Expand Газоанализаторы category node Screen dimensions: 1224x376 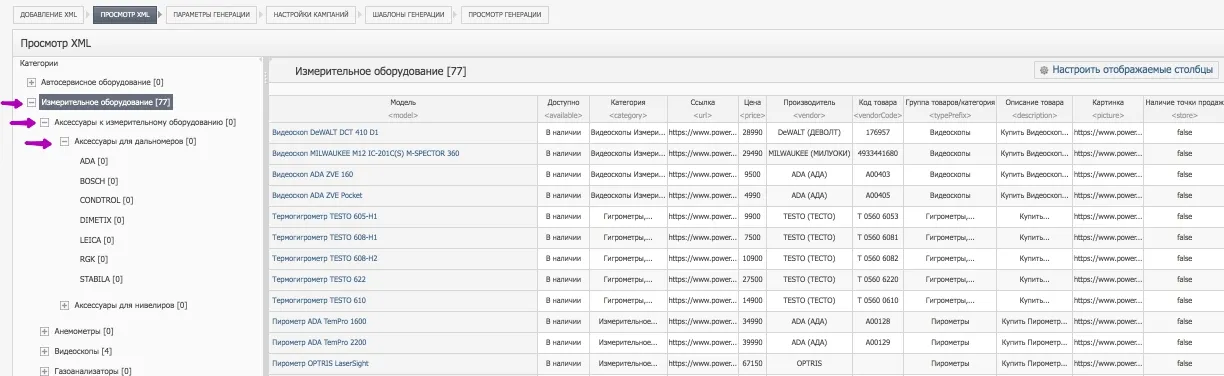45,371
